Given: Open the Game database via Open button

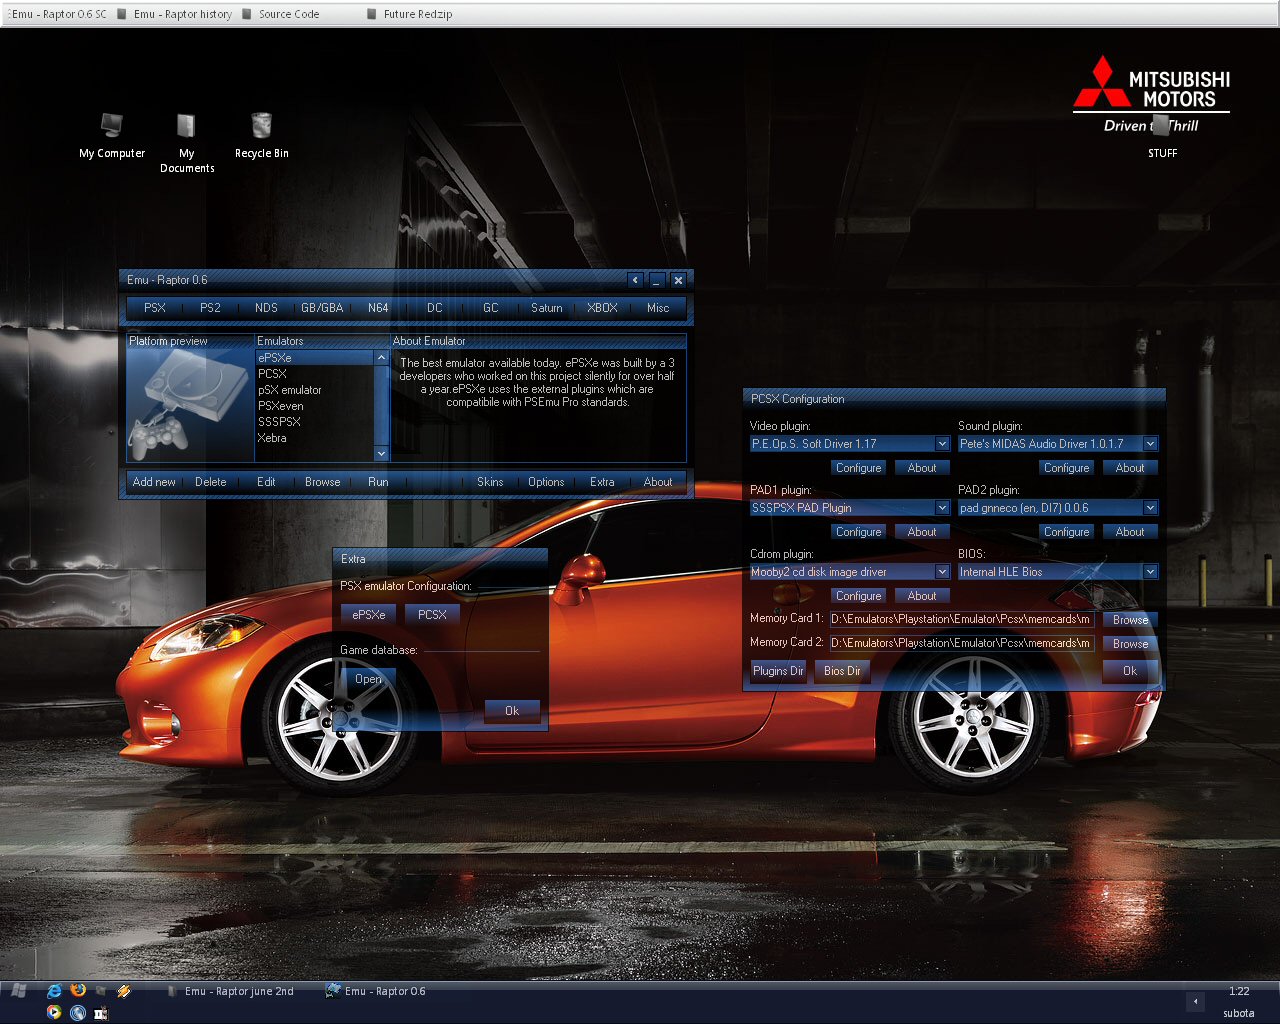Looking at the screenshot, I should pyautogui.click(x=368, y=679).
